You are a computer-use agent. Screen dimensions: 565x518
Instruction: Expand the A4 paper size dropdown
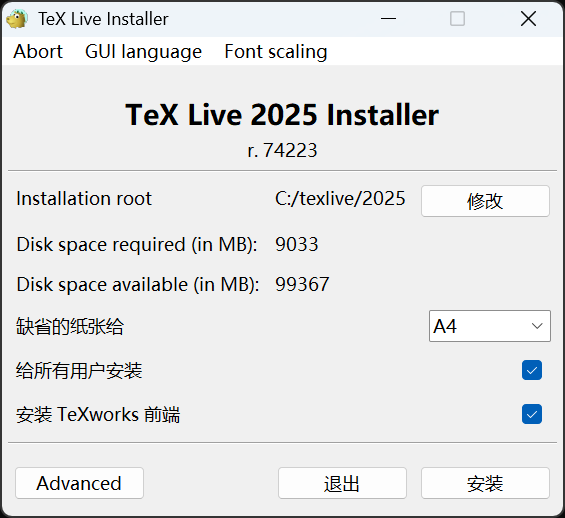490,326
